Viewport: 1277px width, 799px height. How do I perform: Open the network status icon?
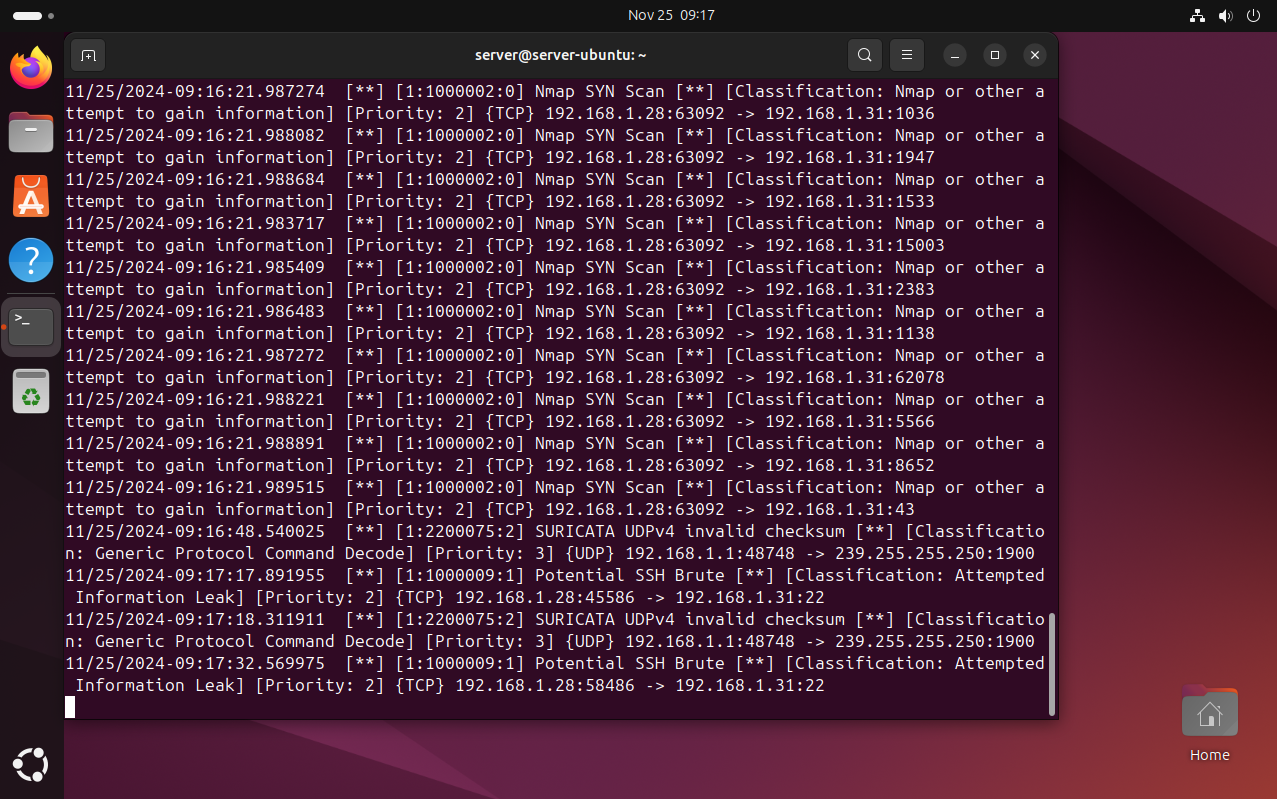click(1198, 15)
